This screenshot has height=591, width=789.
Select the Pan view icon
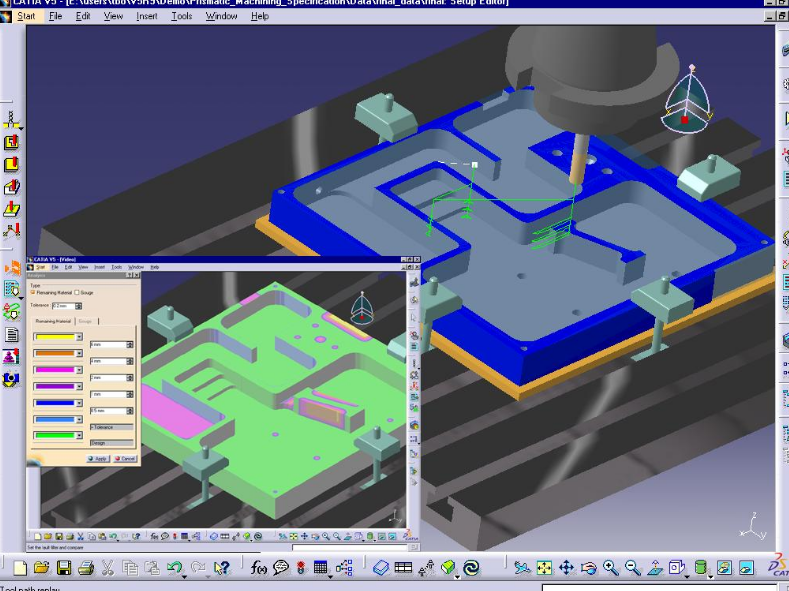[566, 568]
